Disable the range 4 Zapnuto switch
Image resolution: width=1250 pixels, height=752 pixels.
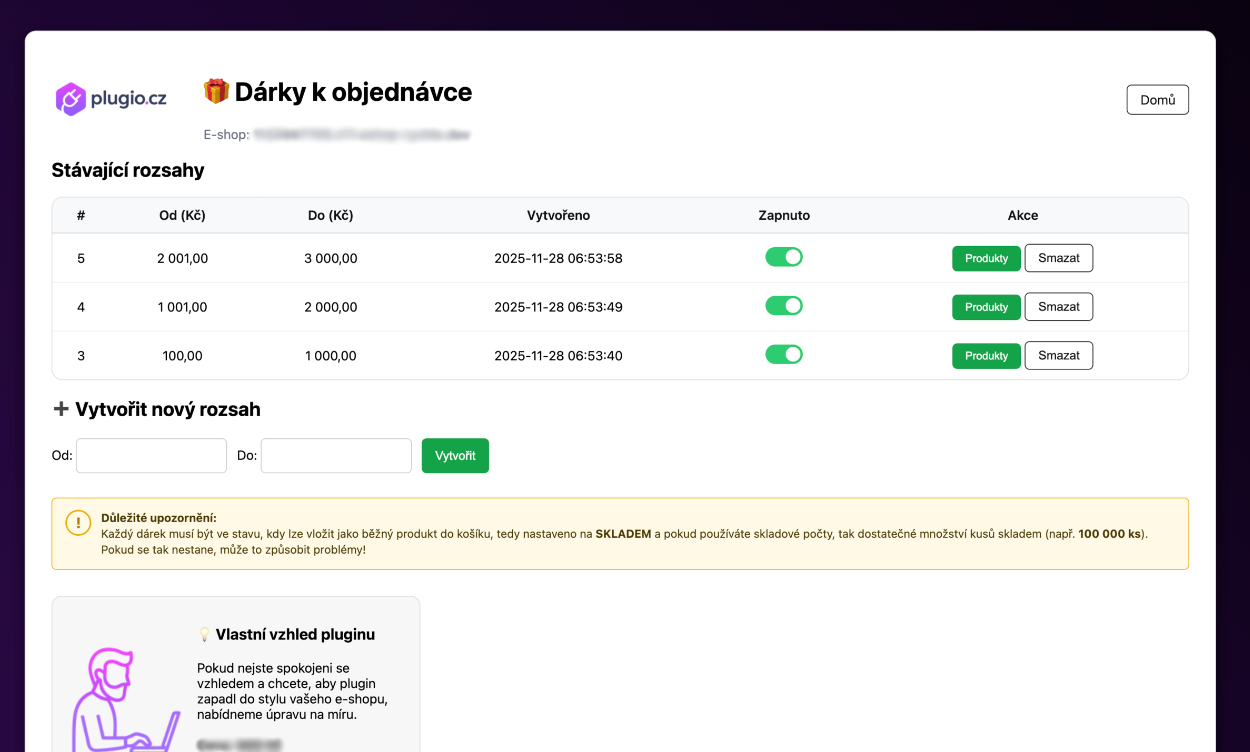[784, 306]
